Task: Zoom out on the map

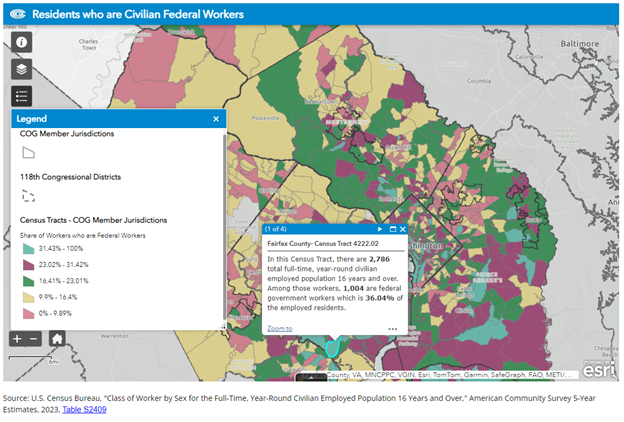Action: pos(35,338)
